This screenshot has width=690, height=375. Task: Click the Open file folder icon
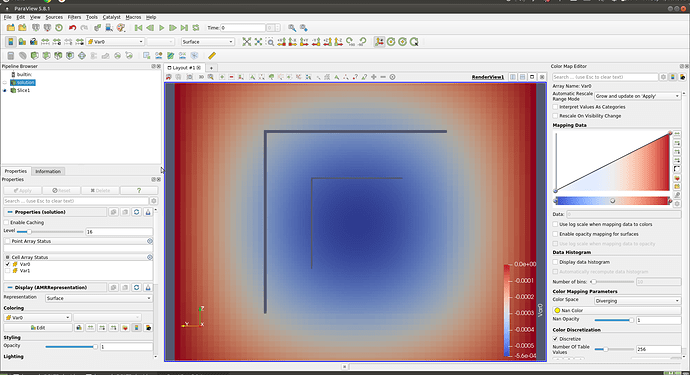[x=11, y=28]
